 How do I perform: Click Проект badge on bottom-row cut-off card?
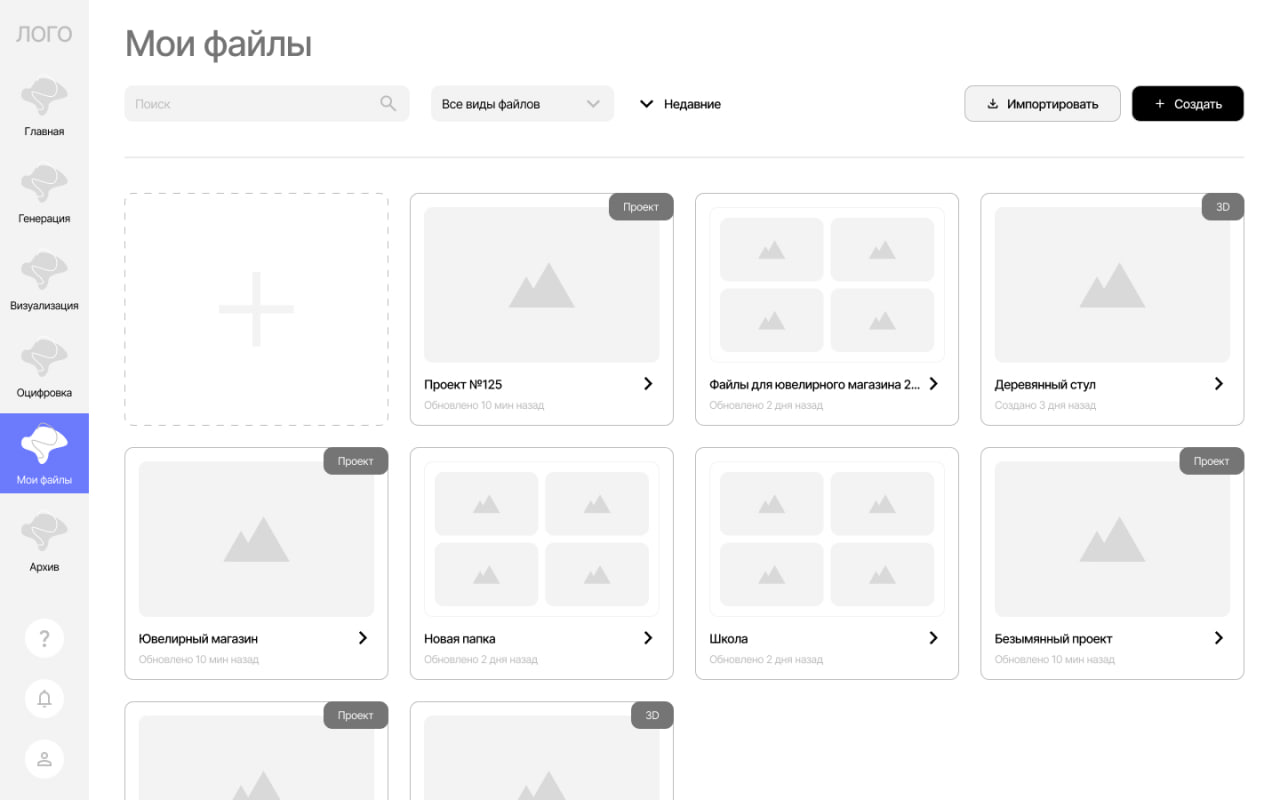356,715
